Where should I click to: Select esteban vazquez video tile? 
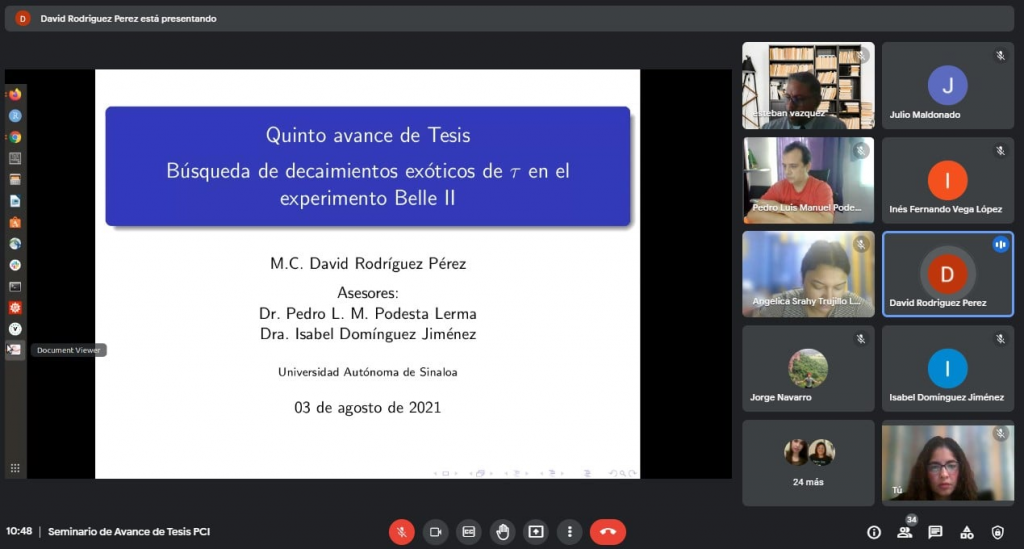pos(808,86)
